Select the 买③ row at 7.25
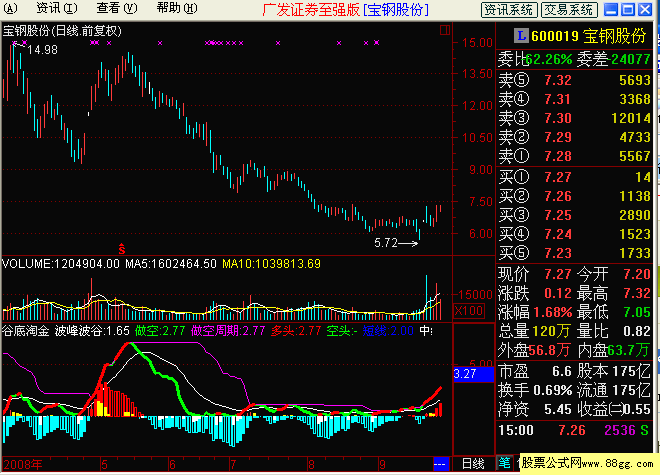 [x=575, y=215]
